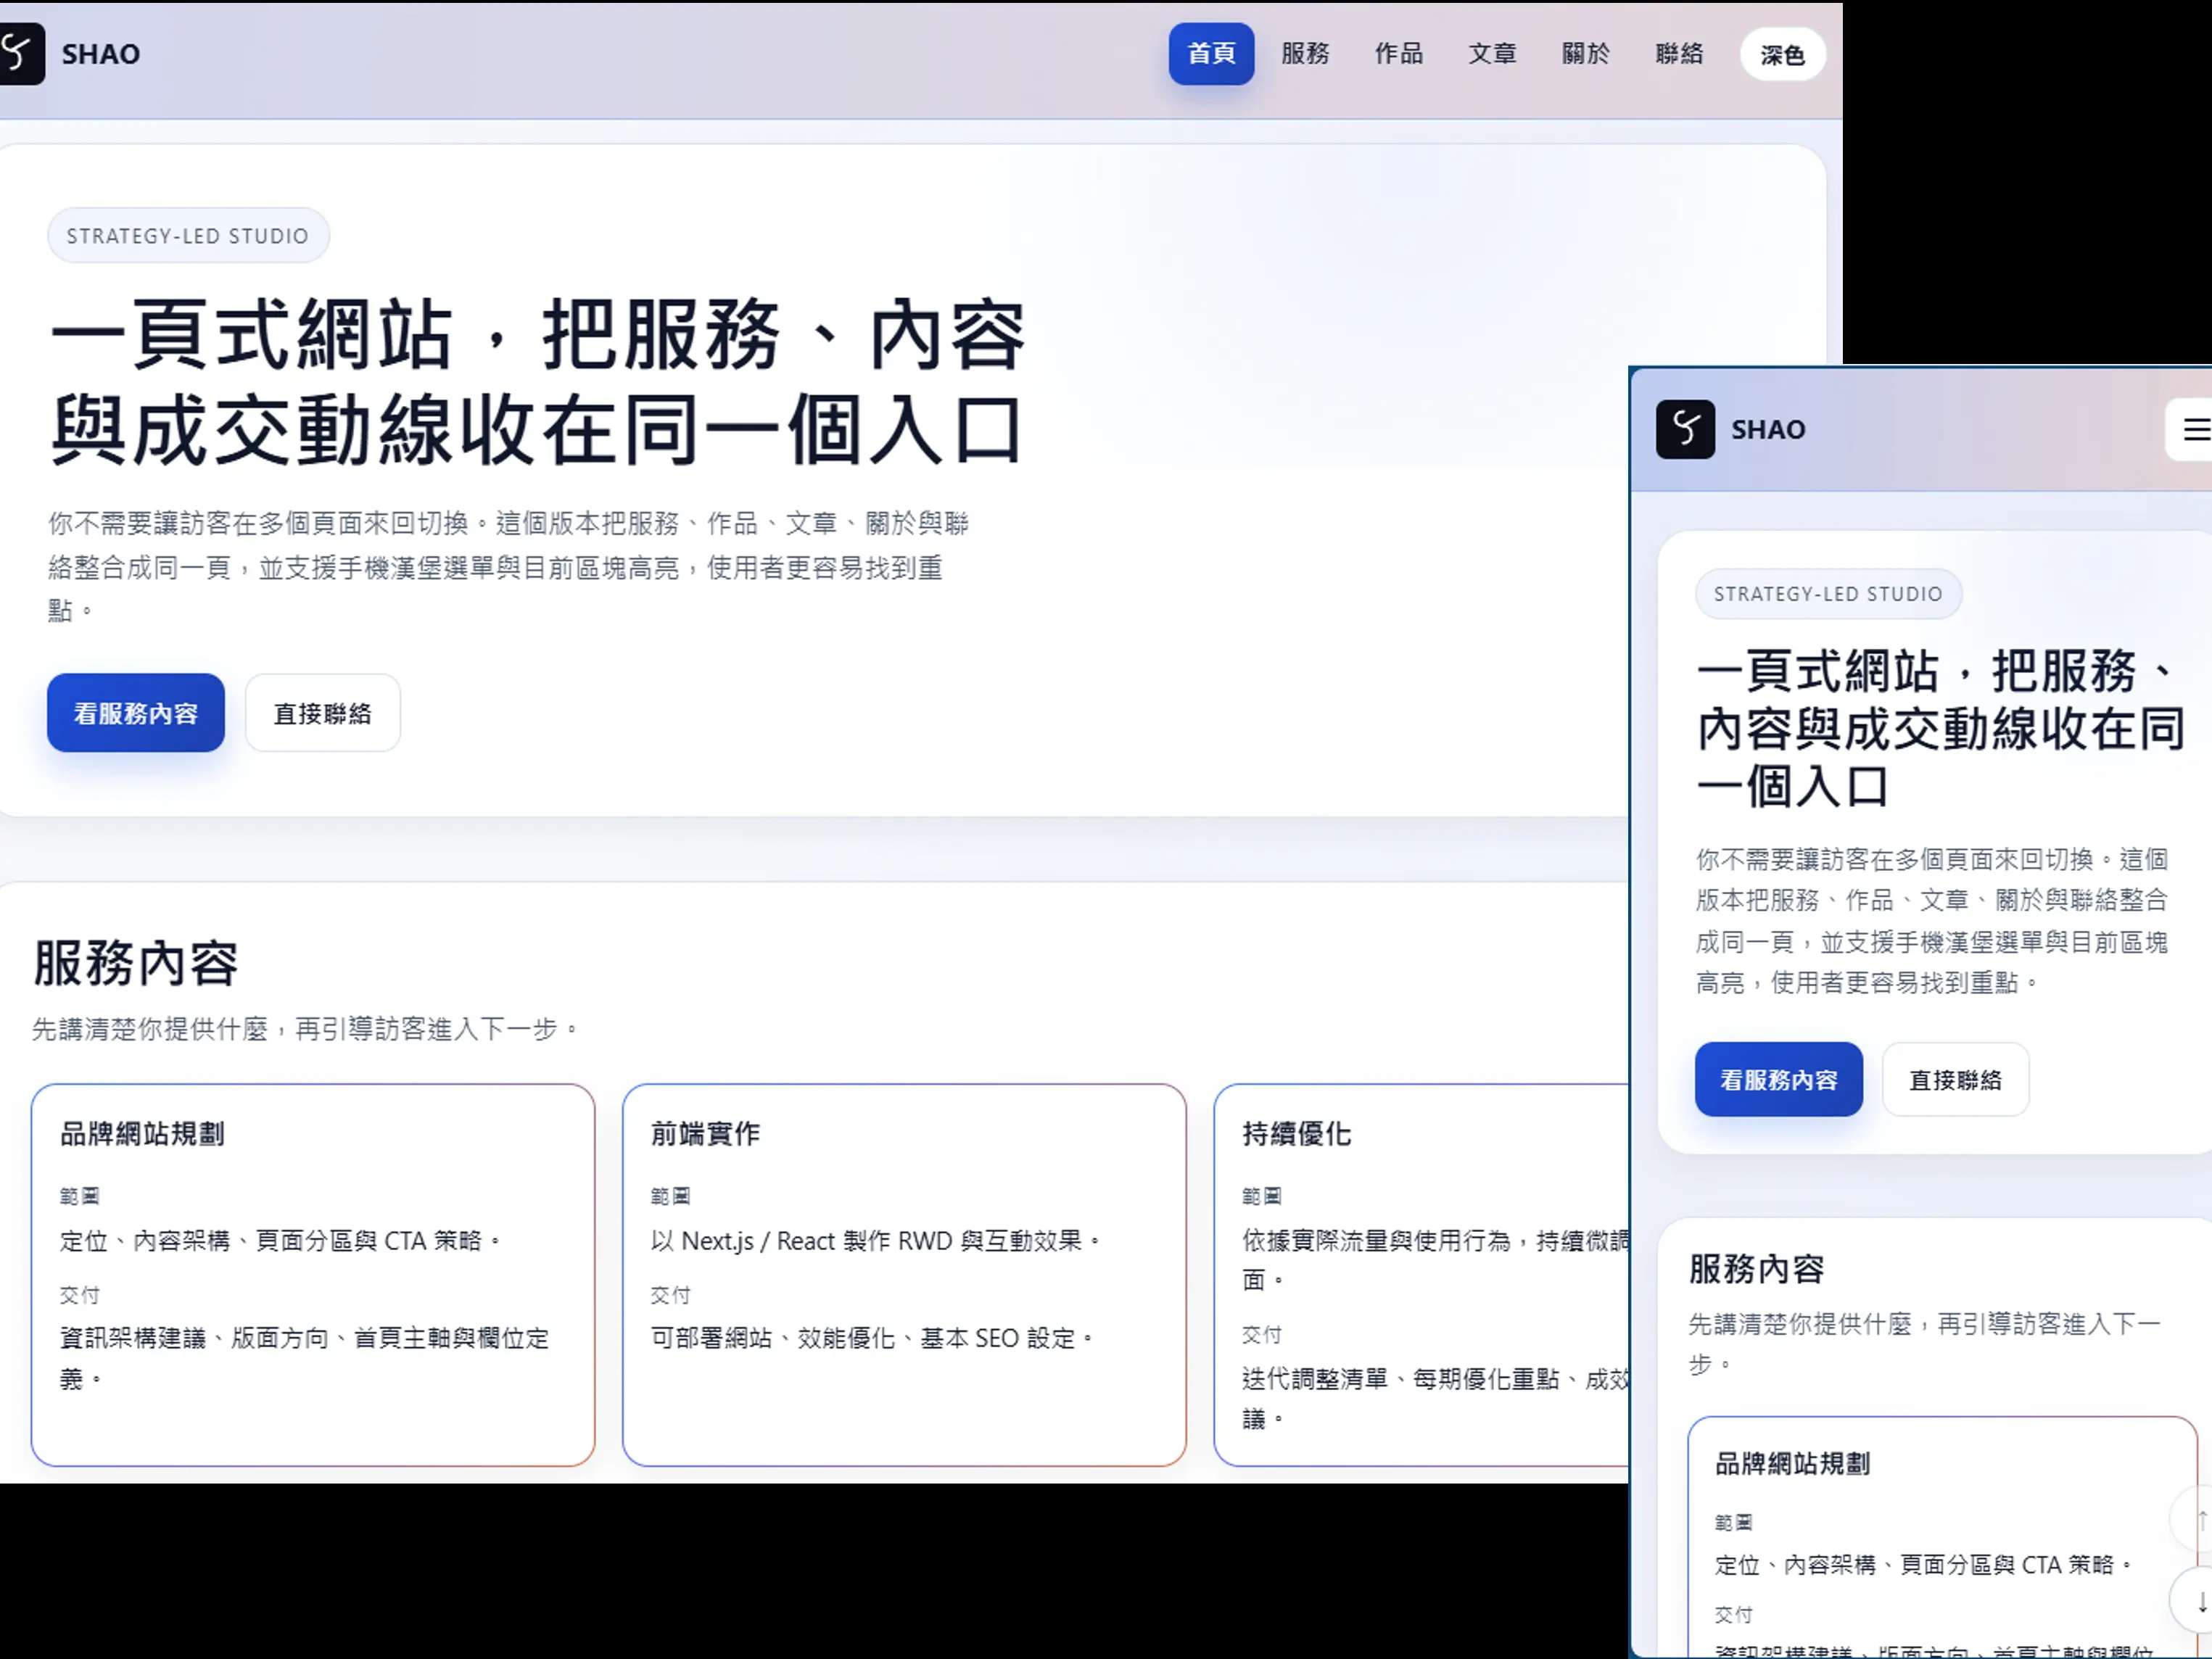Click the SHAO logo icon in mobile header
The height and width of the screenshot is (1659, 2212).
pos(1685,429)
